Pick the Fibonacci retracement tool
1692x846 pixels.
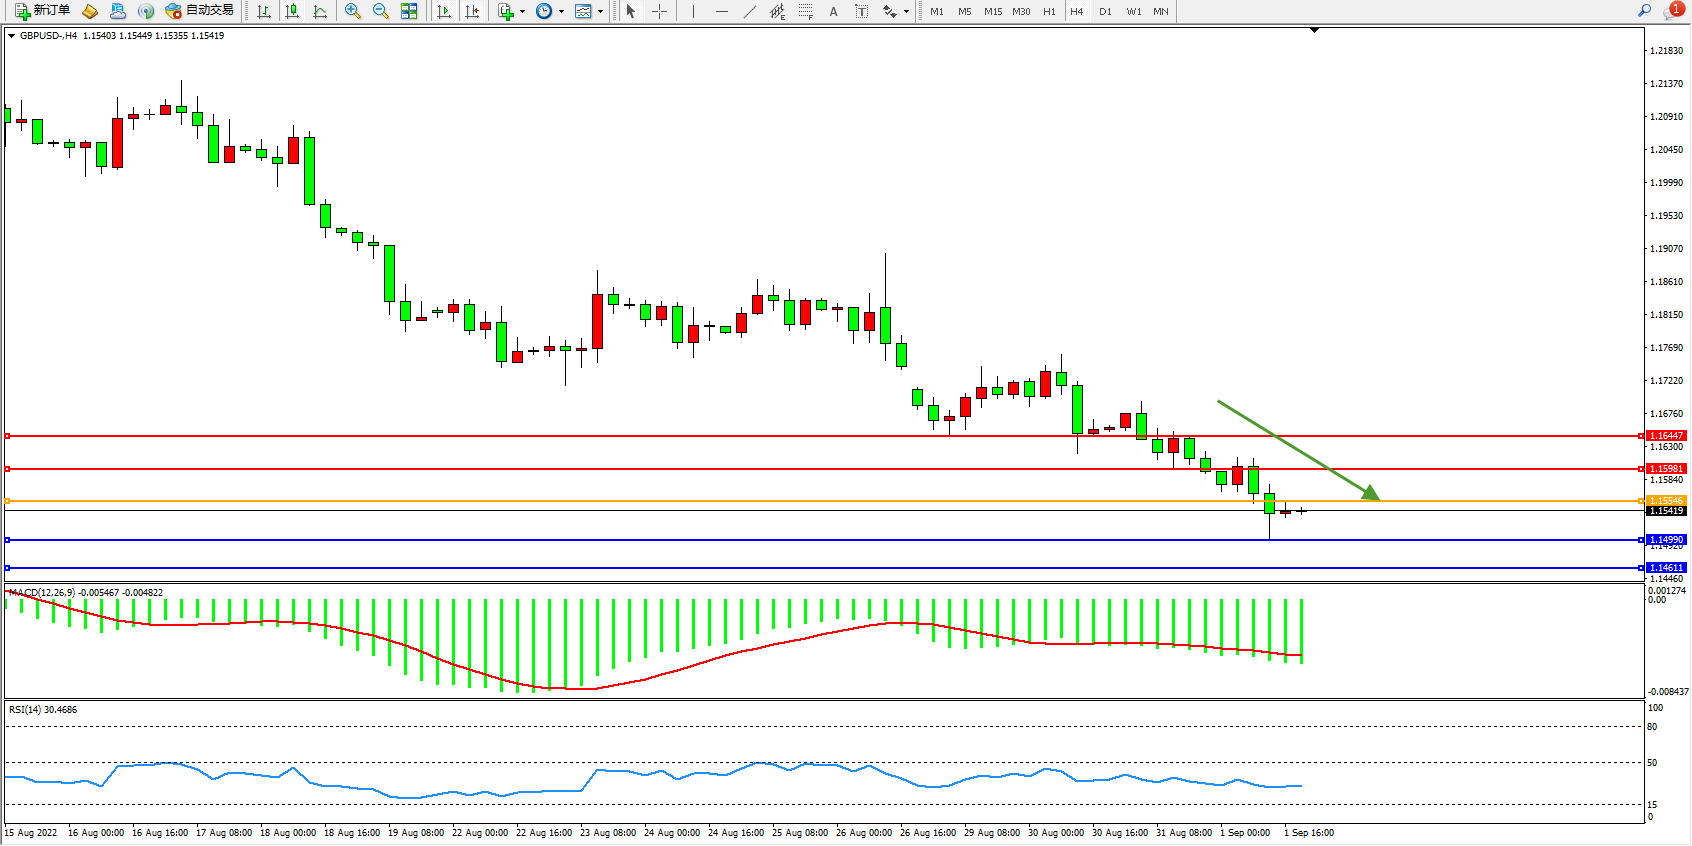pyautogui.click(x=806, y=11)
